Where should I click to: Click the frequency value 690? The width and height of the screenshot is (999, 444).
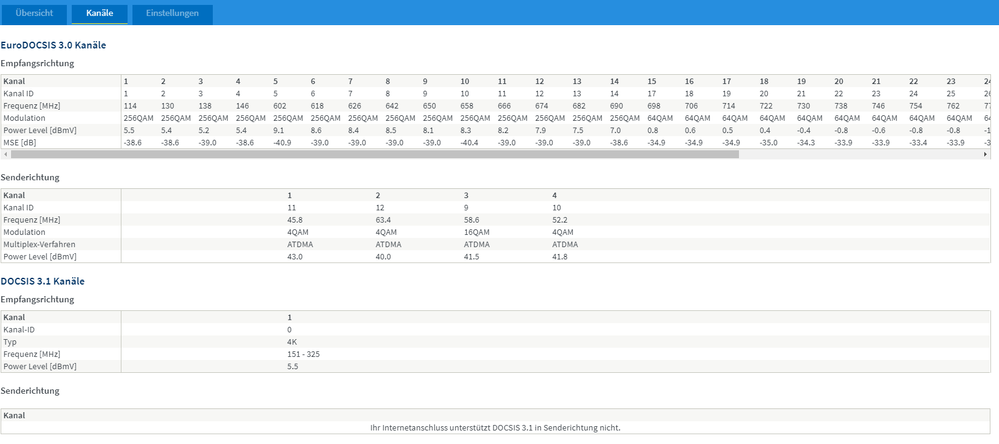(x=617, y=106)
